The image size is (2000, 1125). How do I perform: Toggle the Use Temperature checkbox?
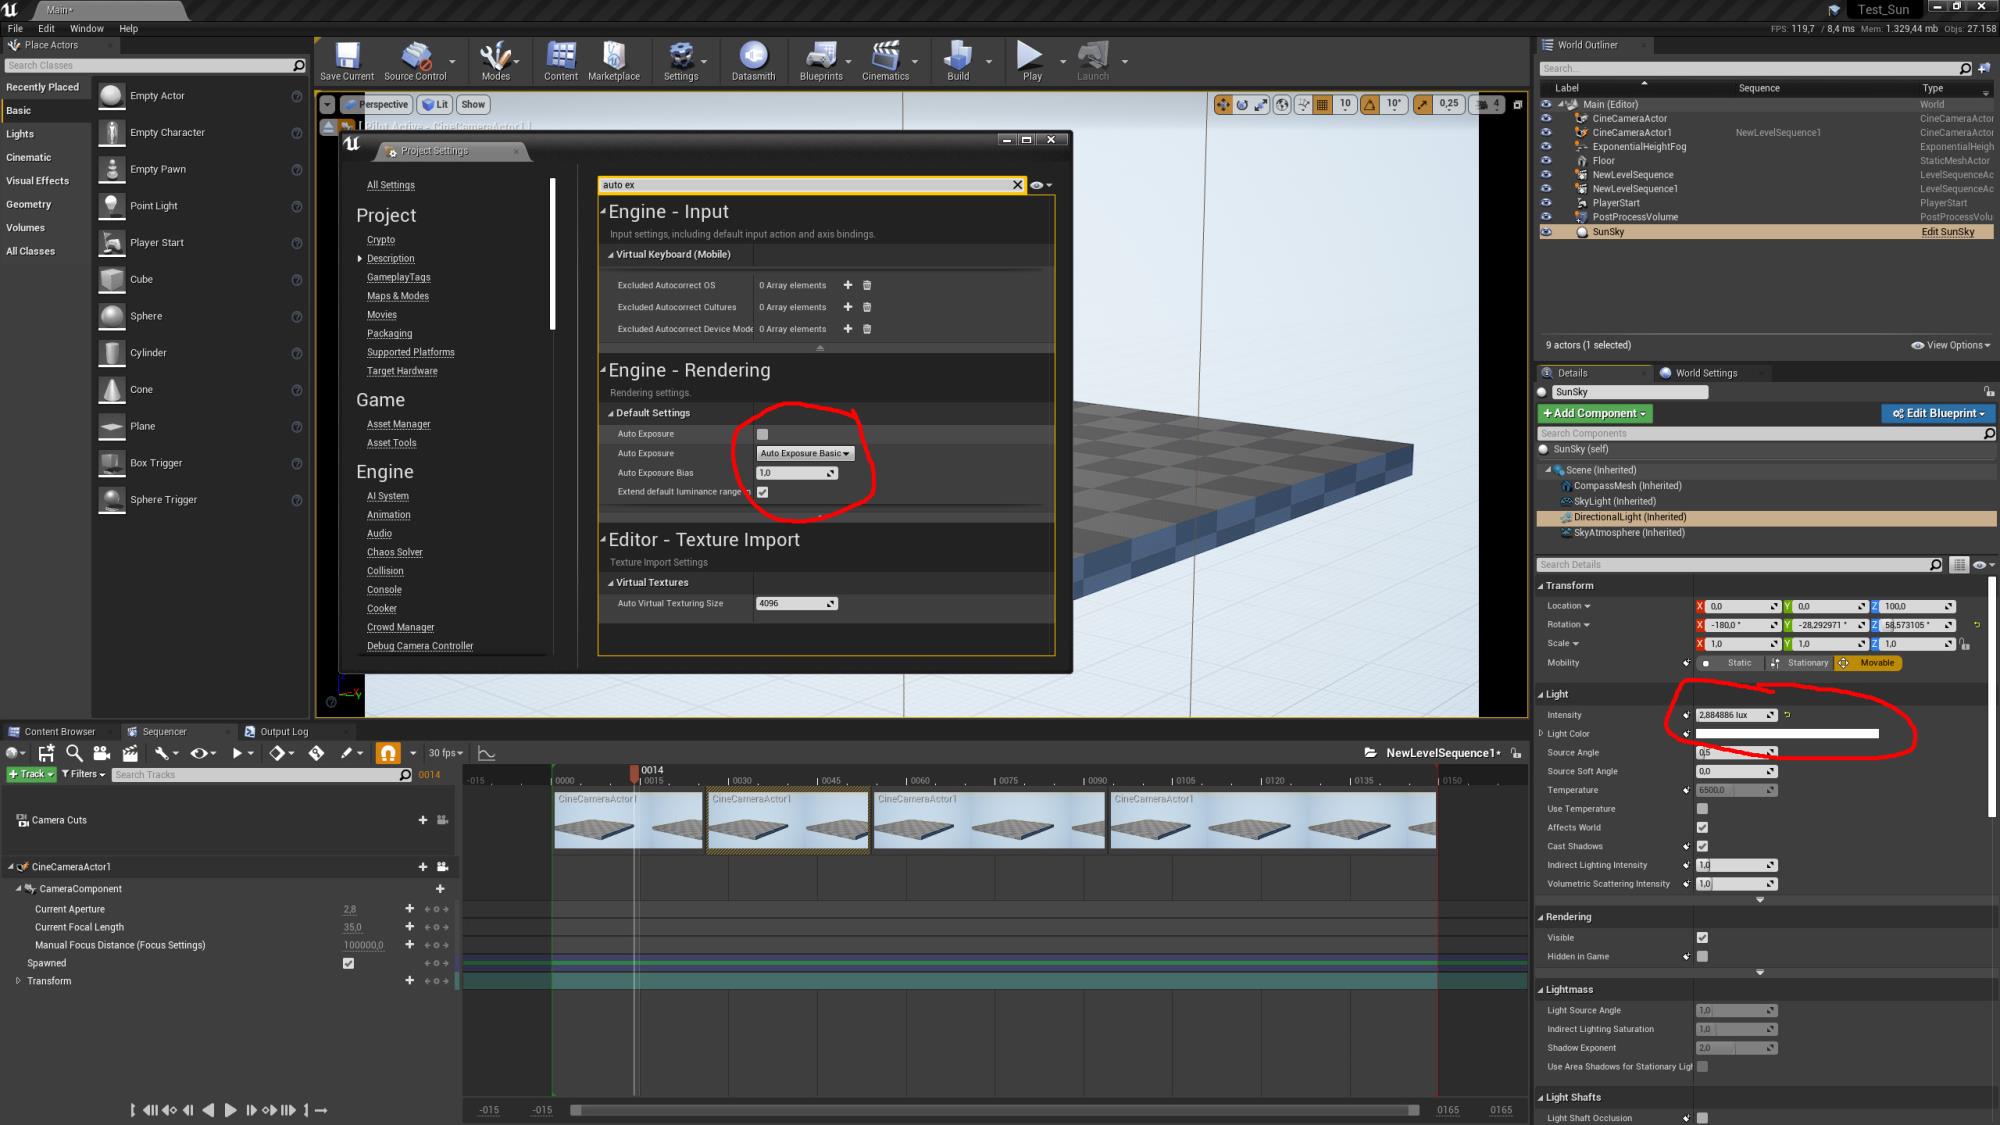coord(1702,809)
